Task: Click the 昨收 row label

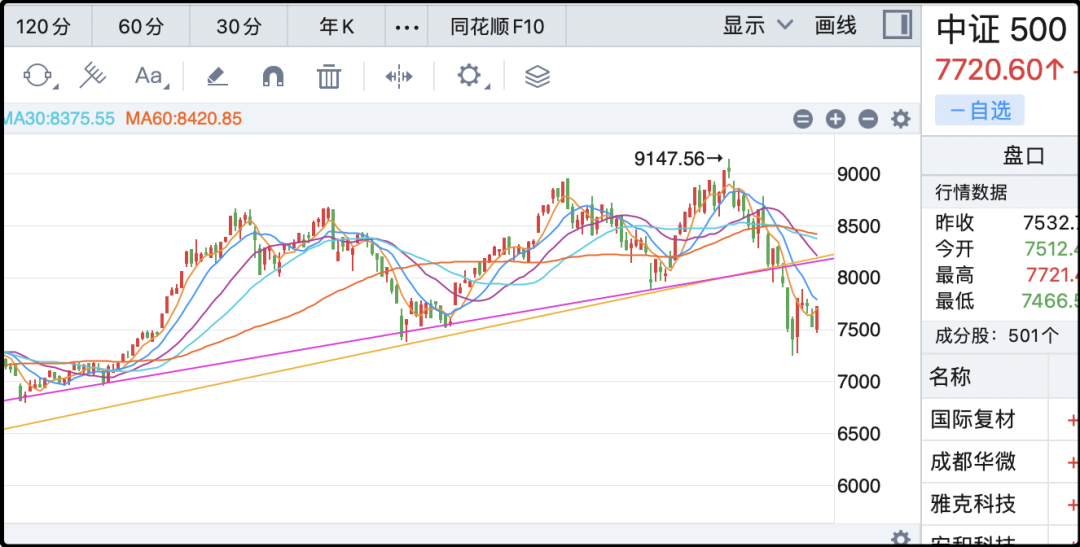Action: [x=955, y=223]
